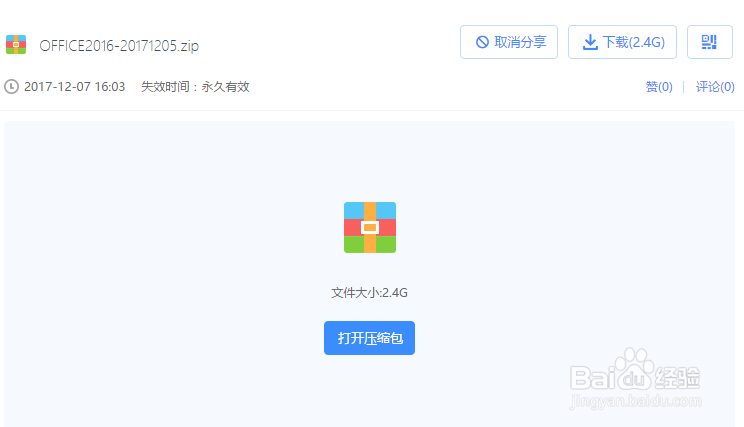Viewport: 744px width, 427px height.
Task: Click the file name OFFICE2016-20171205.zip
Action: point(119,46)
